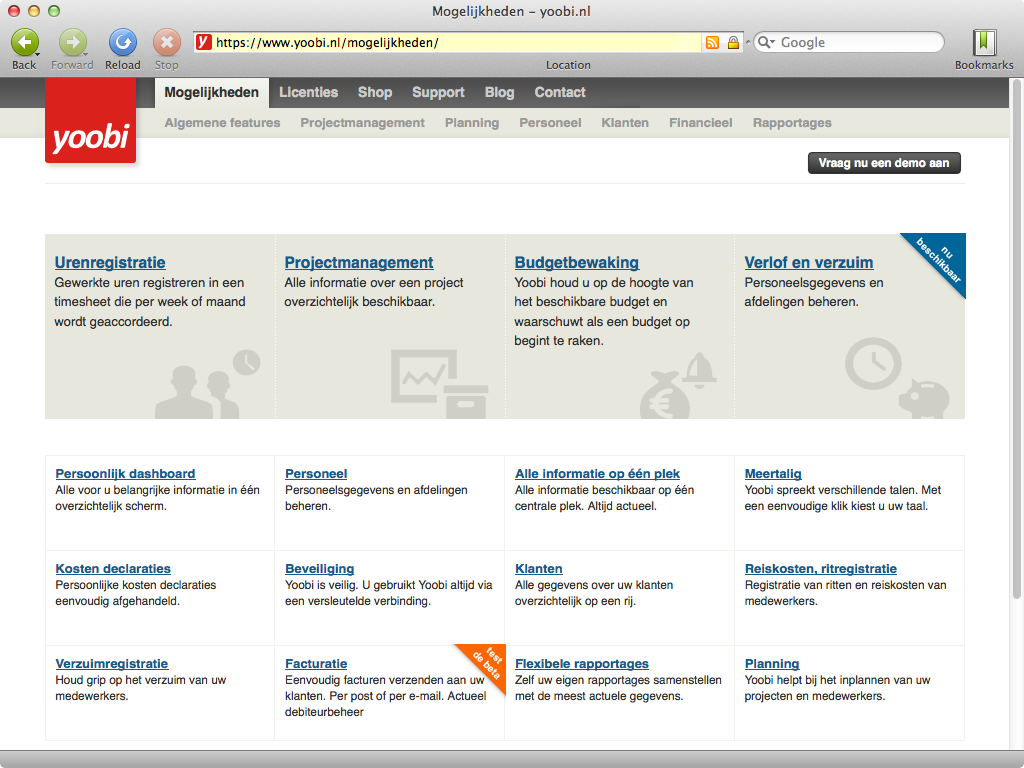Open the Beveiliging link
Viewport: 1024px width, 768px height.
[319, 568]
